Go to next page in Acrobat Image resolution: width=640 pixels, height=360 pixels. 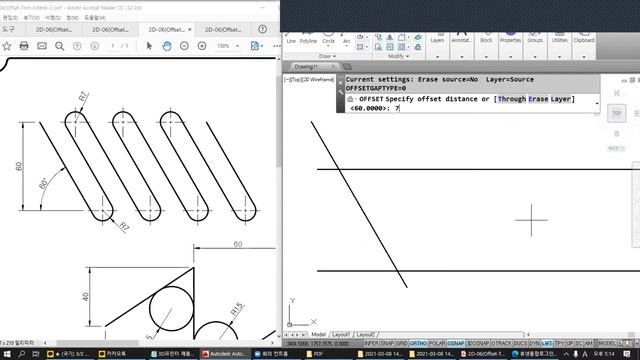pos(95,46)
